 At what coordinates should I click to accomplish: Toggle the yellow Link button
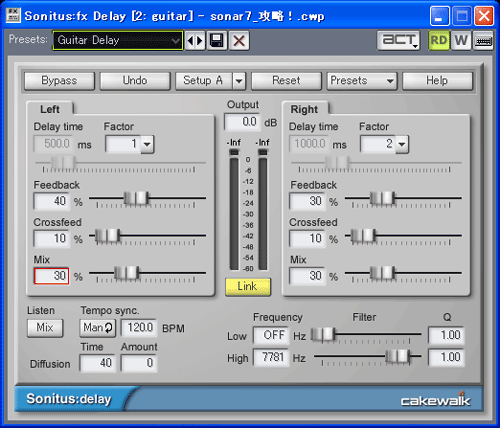248,287
